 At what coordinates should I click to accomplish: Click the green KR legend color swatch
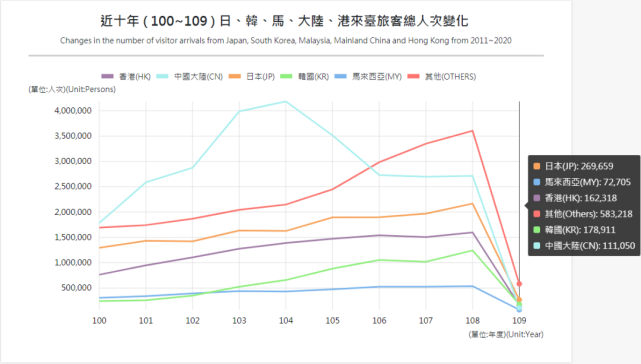[x=286, y=76]
